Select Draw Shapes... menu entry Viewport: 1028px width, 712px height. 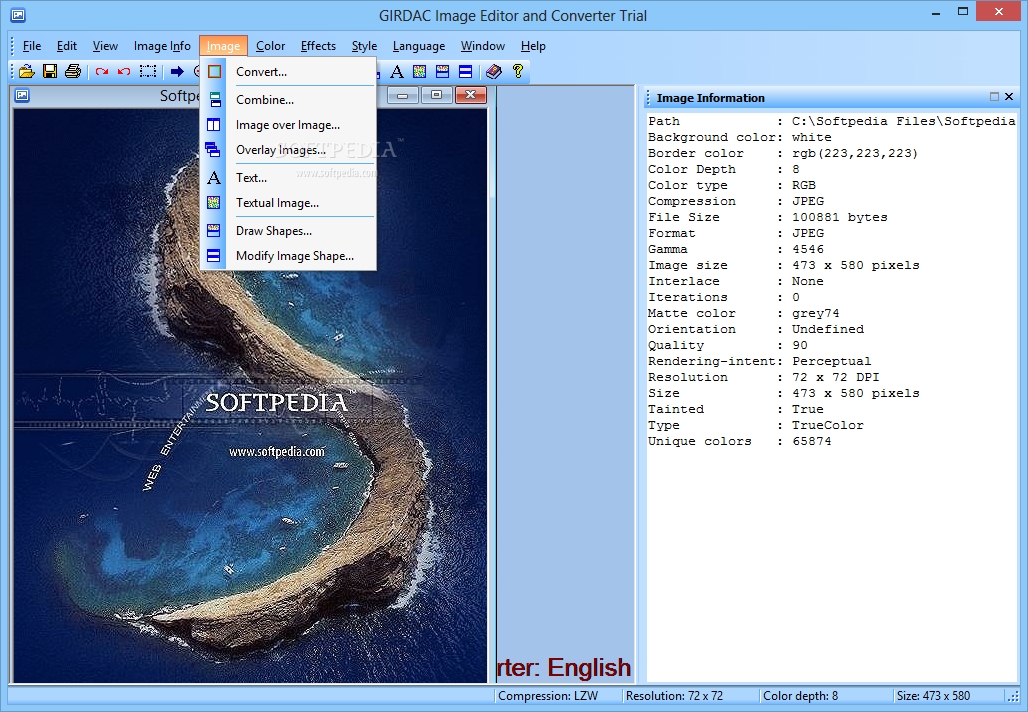[x=288, y=231]
